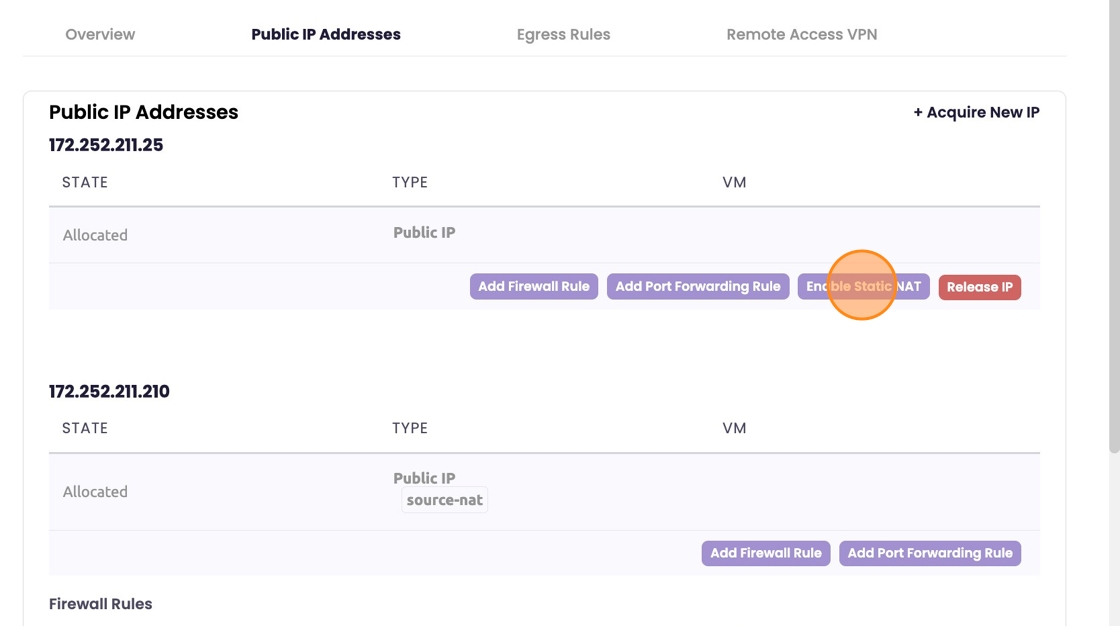1120x626 pixels.
Task: Click Allocated state of 172.252.211.210
Action: pos(95,492)
